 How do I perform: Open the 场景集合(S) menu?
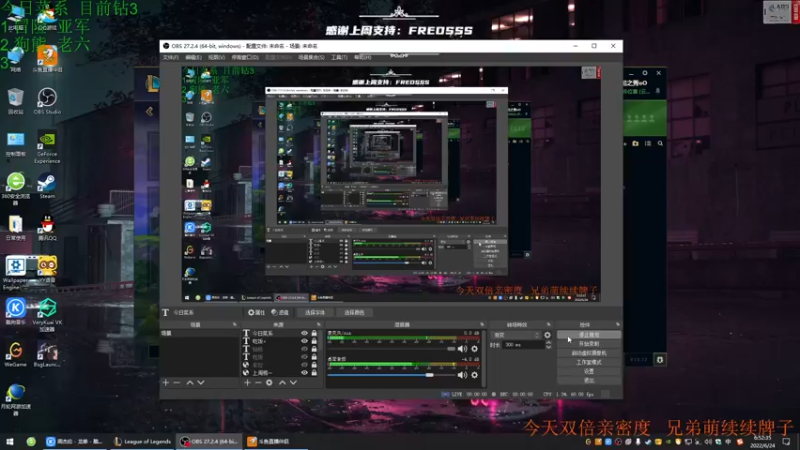click(311, 57)
